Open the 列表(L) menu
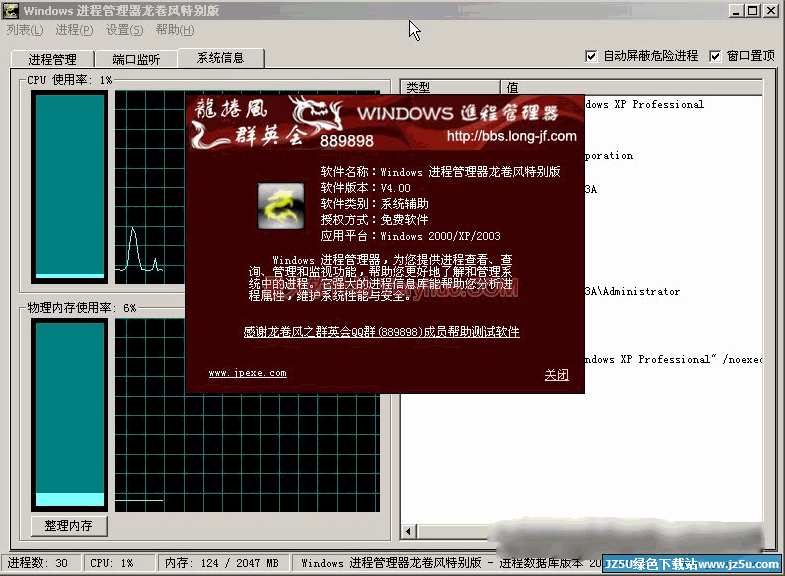 [25, 30]
